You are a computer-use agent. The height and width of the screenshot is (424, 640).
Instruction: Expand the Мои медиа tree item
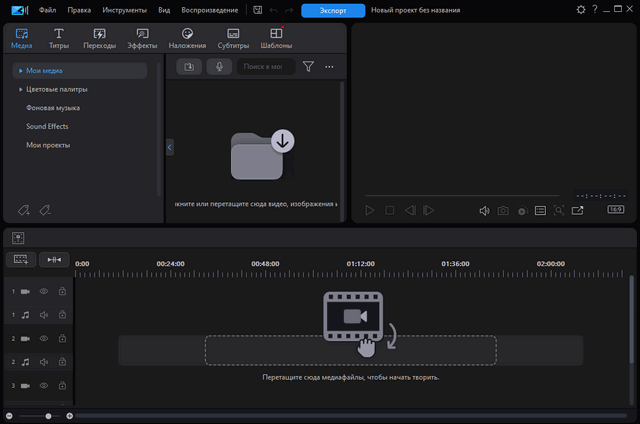pyautogui.click(x=21, y=71)
